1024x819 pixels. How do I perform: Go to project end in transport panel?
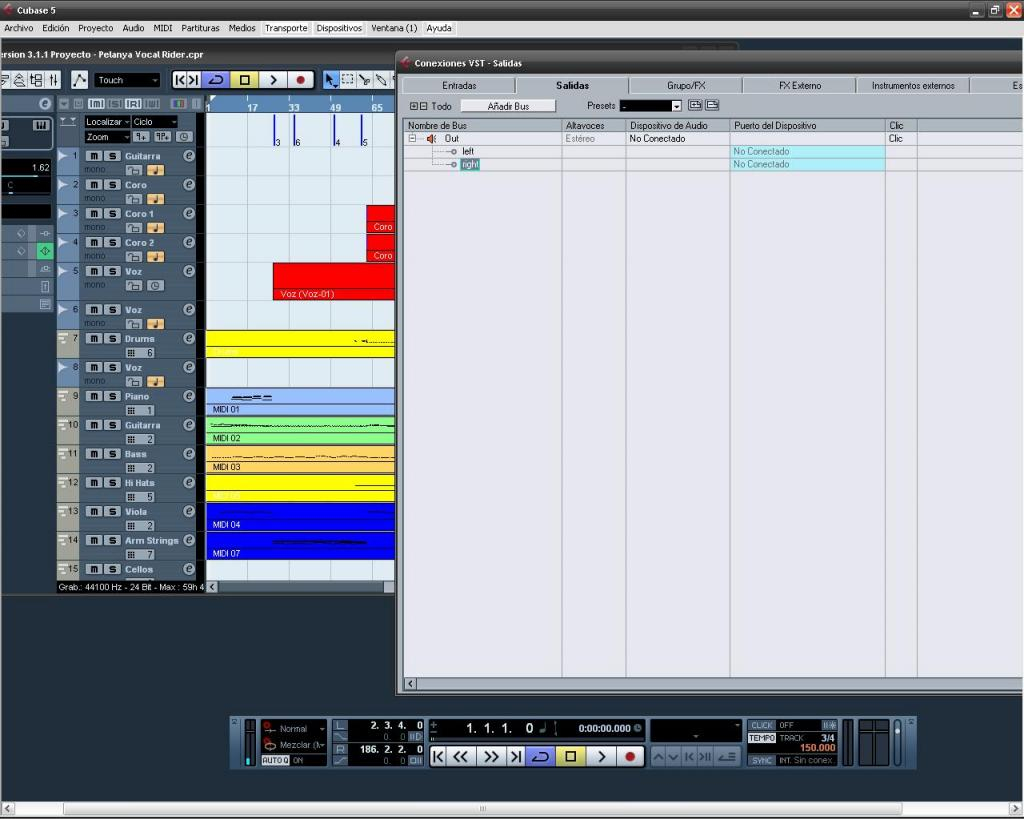pyautogui.click(x=516, y=756)
